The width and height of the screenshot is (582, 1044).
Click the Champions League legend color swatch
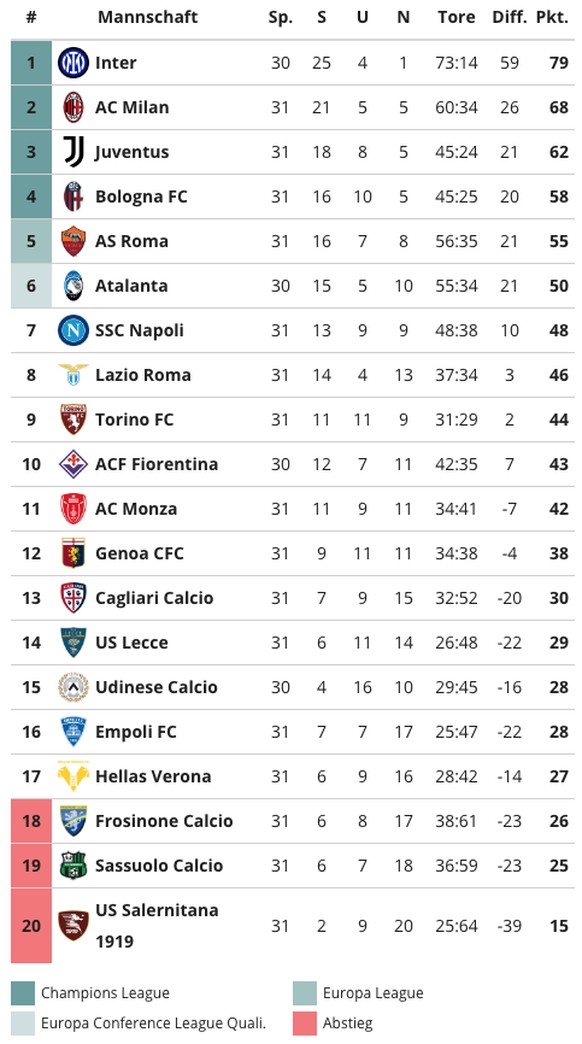23,993
